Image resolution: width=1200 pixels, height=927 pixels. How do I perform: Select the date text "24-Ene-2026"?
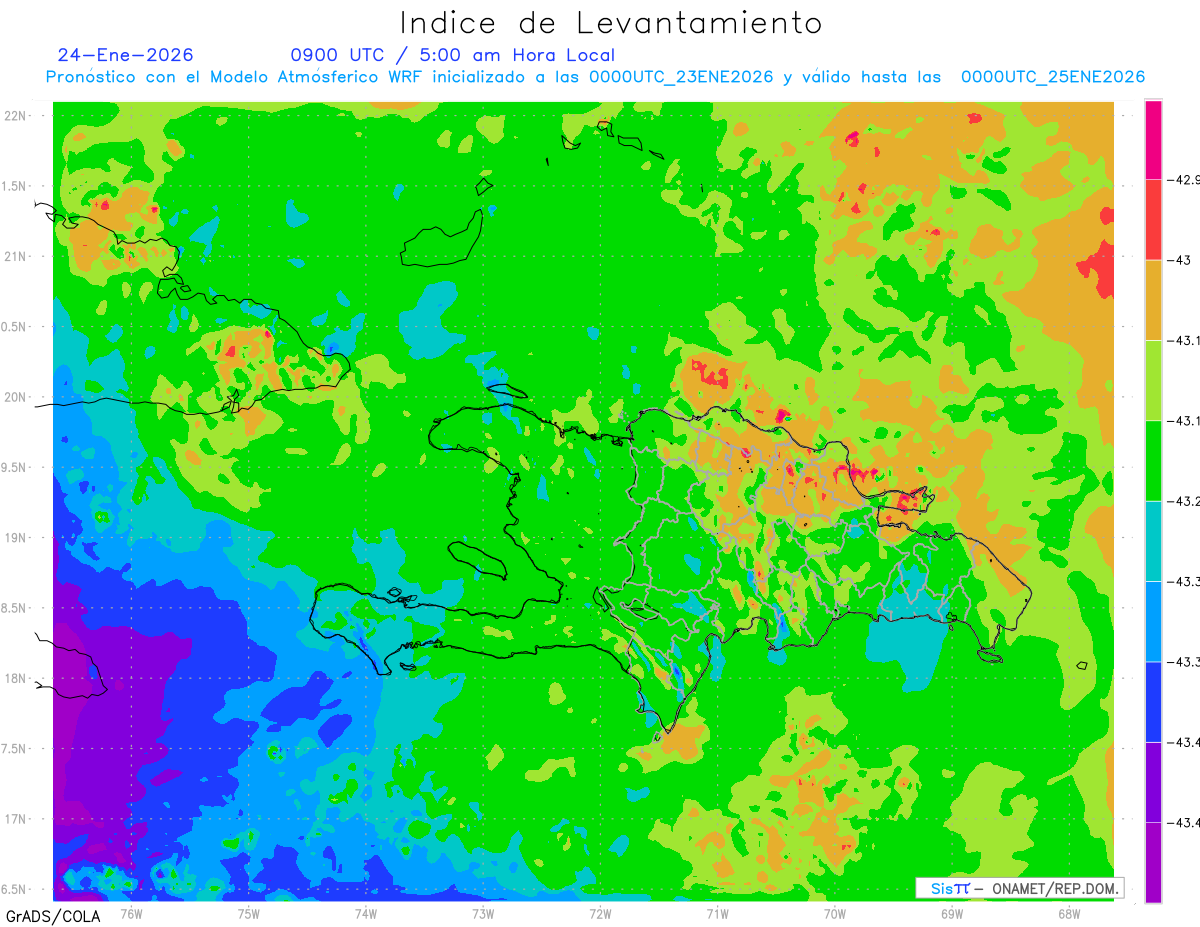125,55
